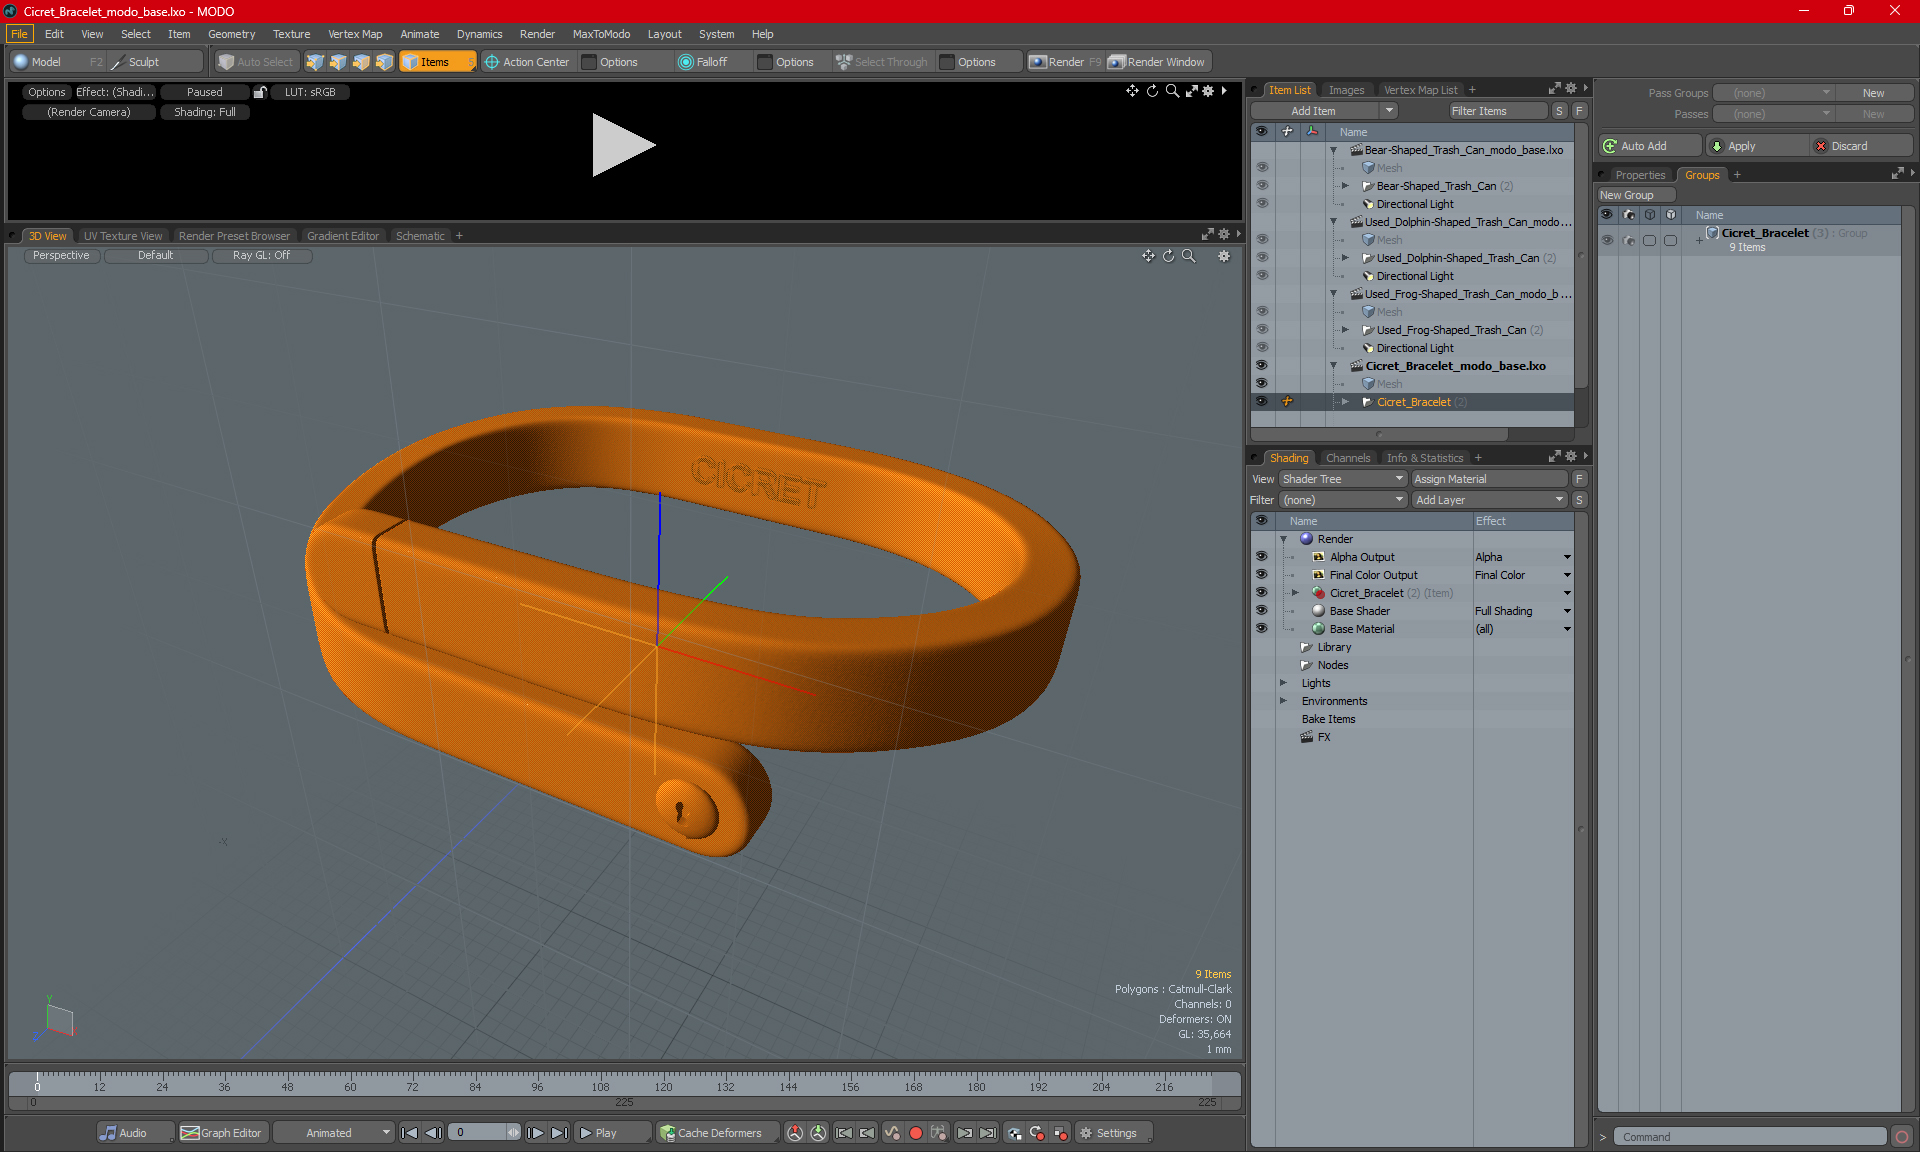Go to first frame button
The width and height of the screenshot is (1920, 1152).
pyautogui.click(x=409, y=1133)
